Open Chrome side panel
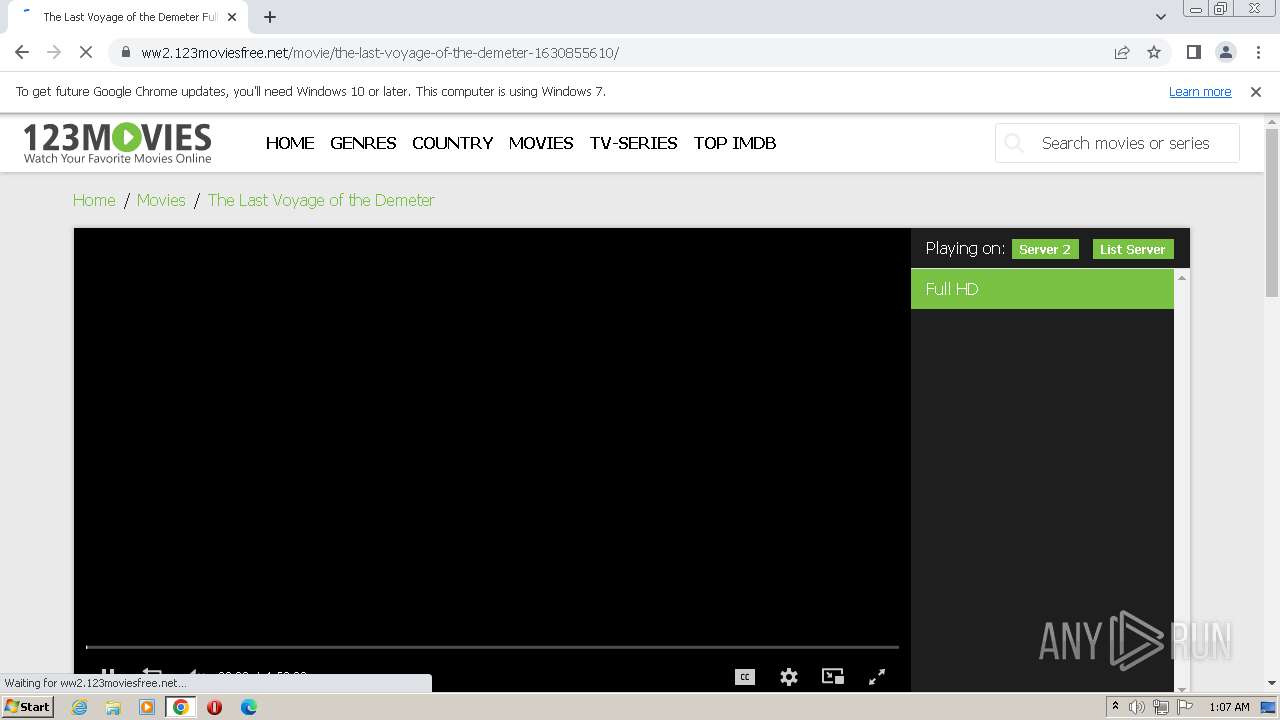The height and width of the screenshot is (720, 1280). pos(1193,52)
